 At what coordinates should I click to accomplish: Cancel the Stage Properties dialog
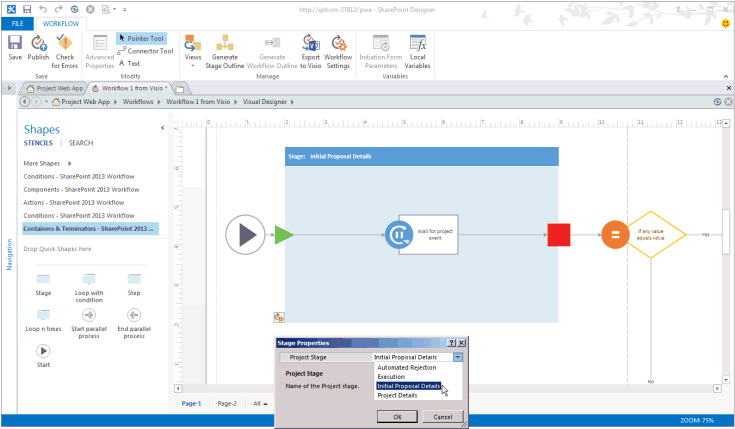pyautogui.click(x=442, y=417)
